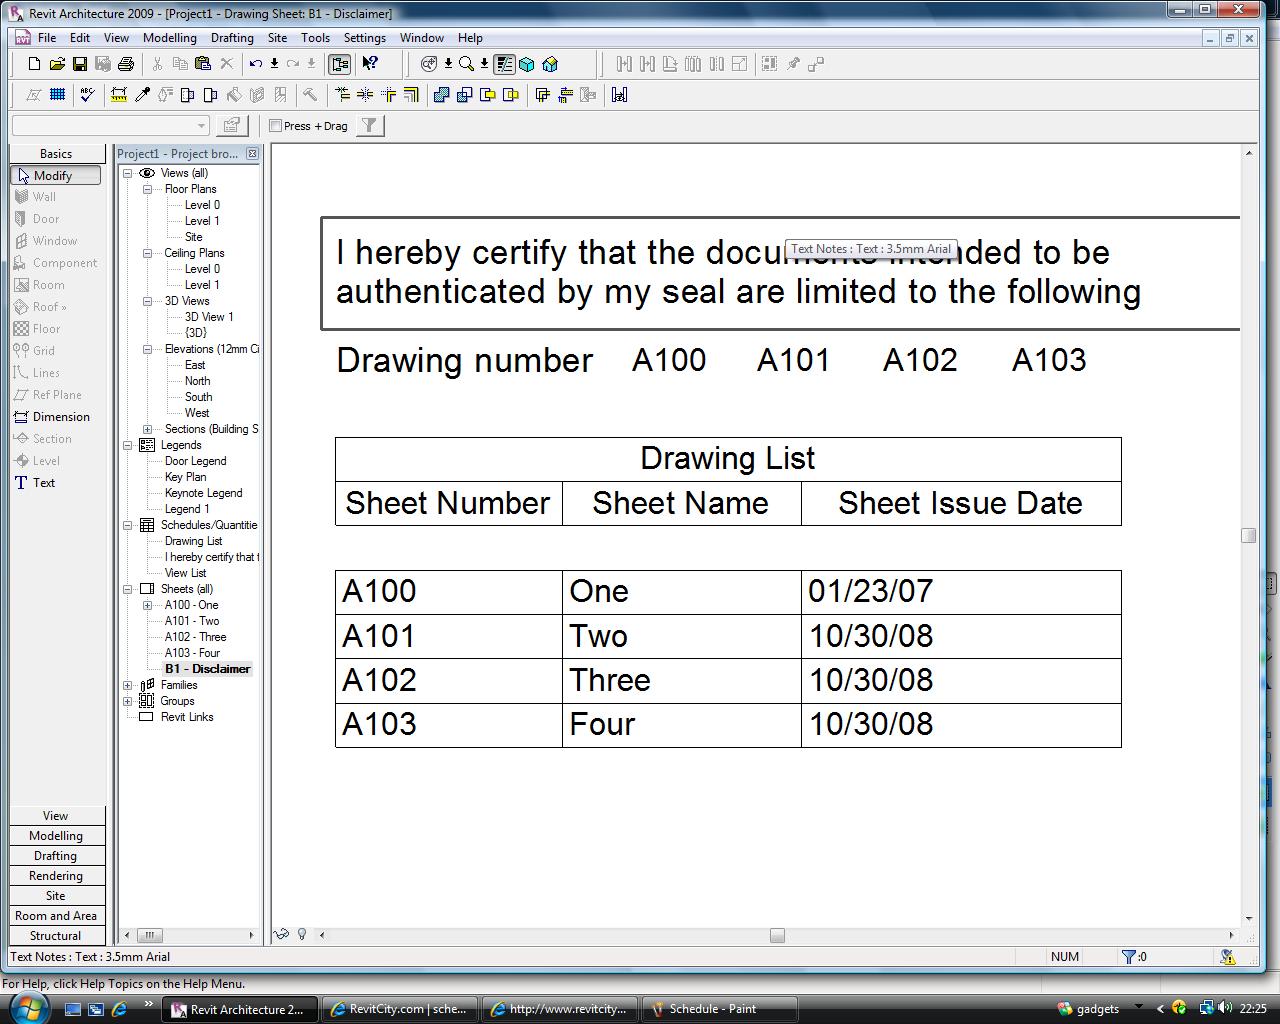Expand the Groups tree node
The image size is (1280, 1024).
128,701
